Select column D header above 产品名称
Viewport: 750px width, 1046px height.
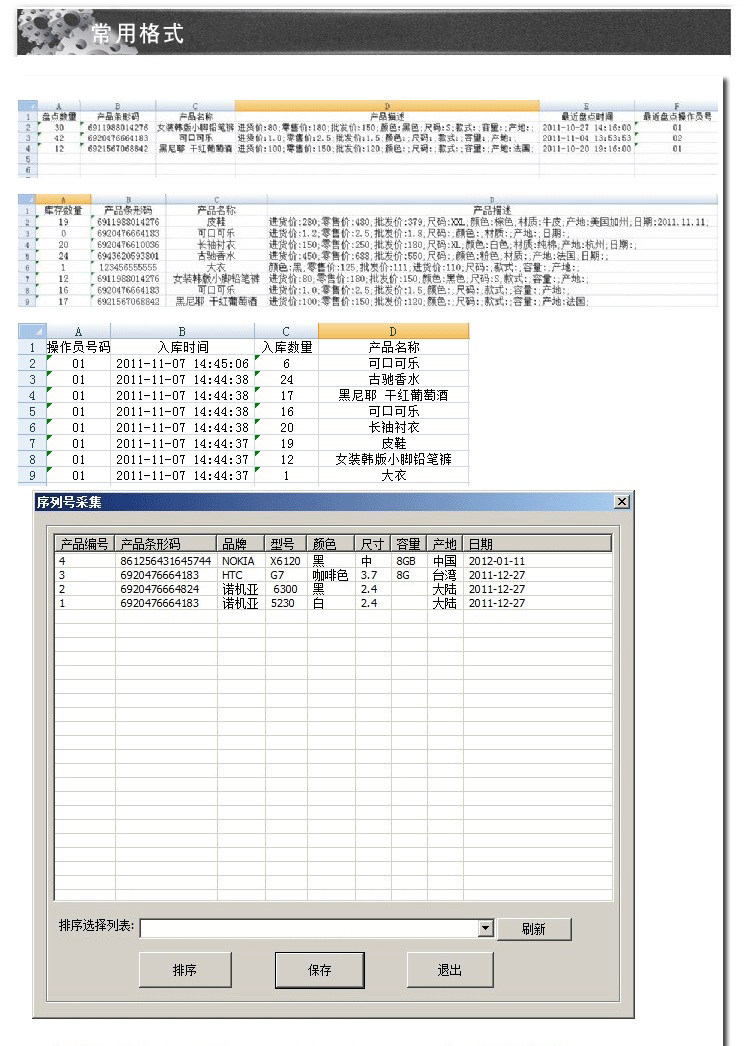coord(394,331)
